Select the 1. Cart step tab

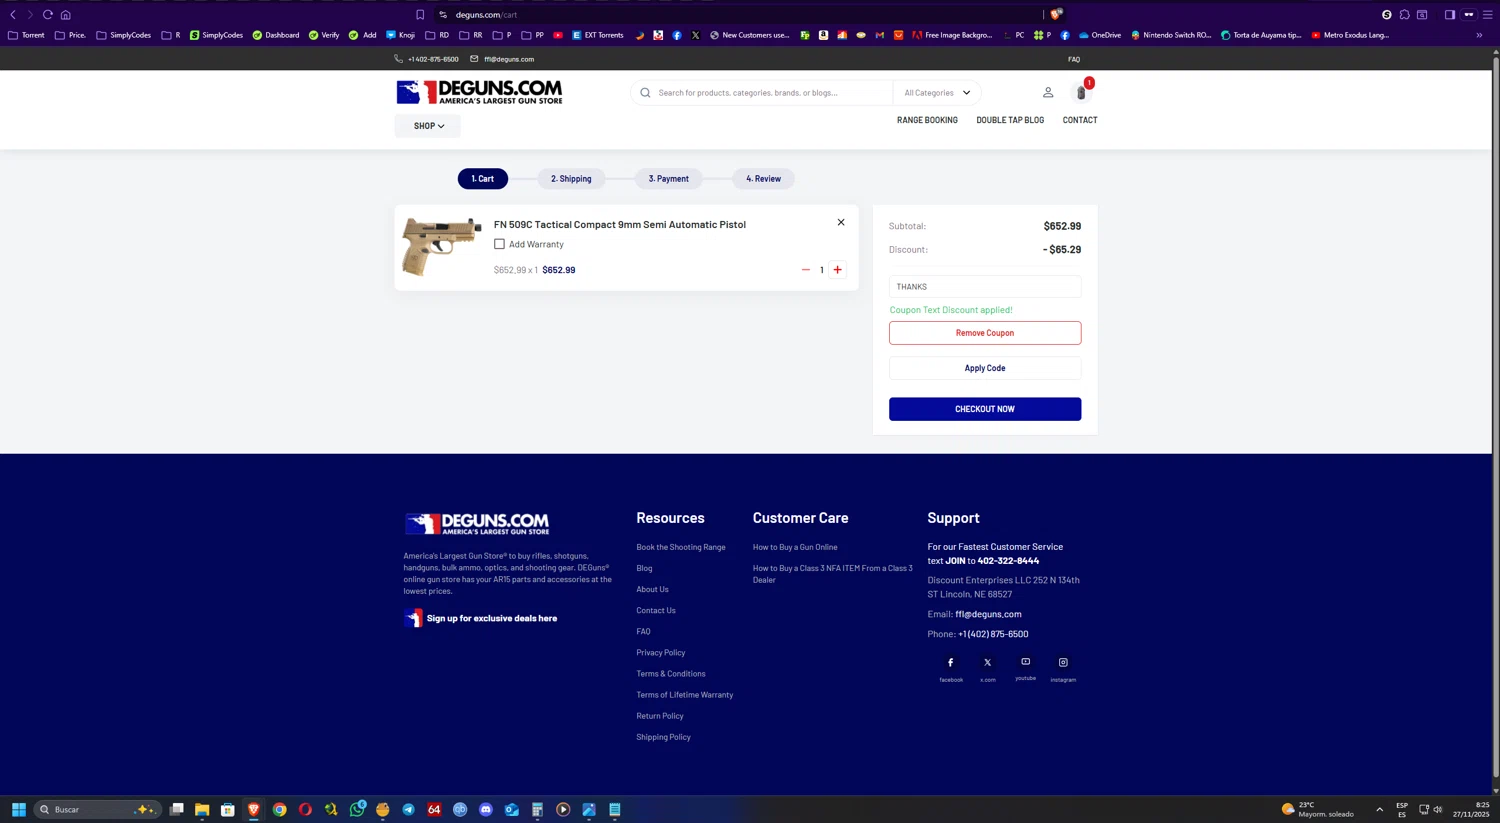(x=483, y=179)
